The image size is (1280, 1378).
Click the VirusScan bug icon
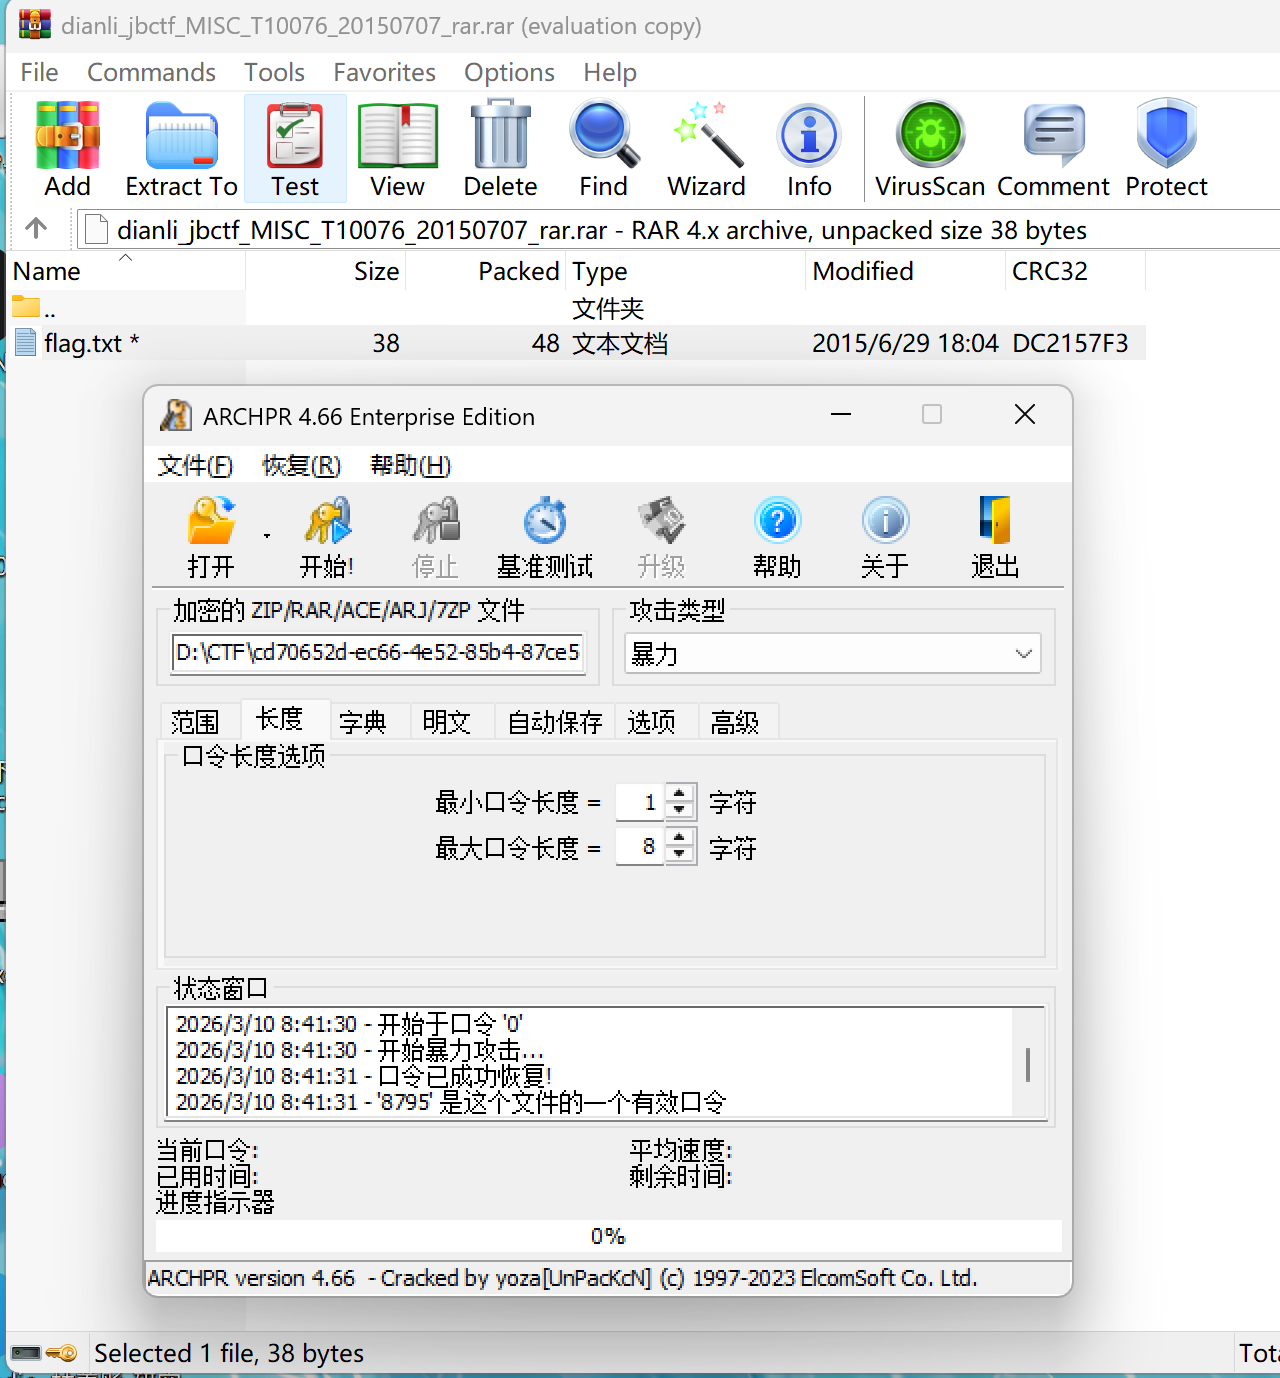(929, 136)
